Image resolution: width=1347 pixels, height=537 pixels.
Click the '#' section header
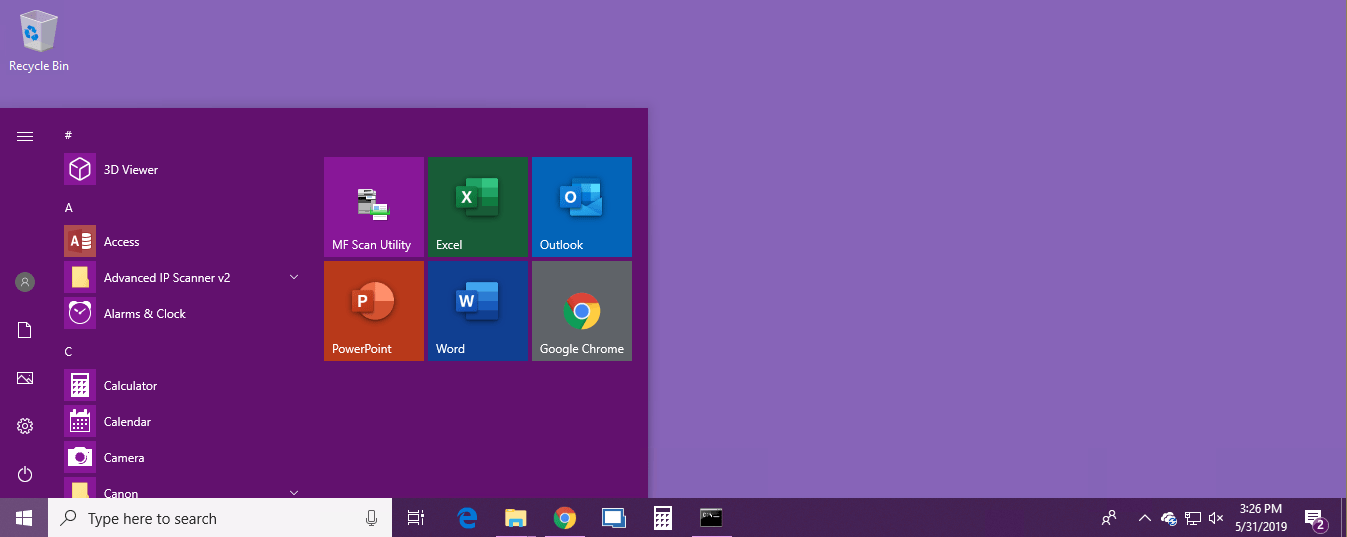[68, 135]
